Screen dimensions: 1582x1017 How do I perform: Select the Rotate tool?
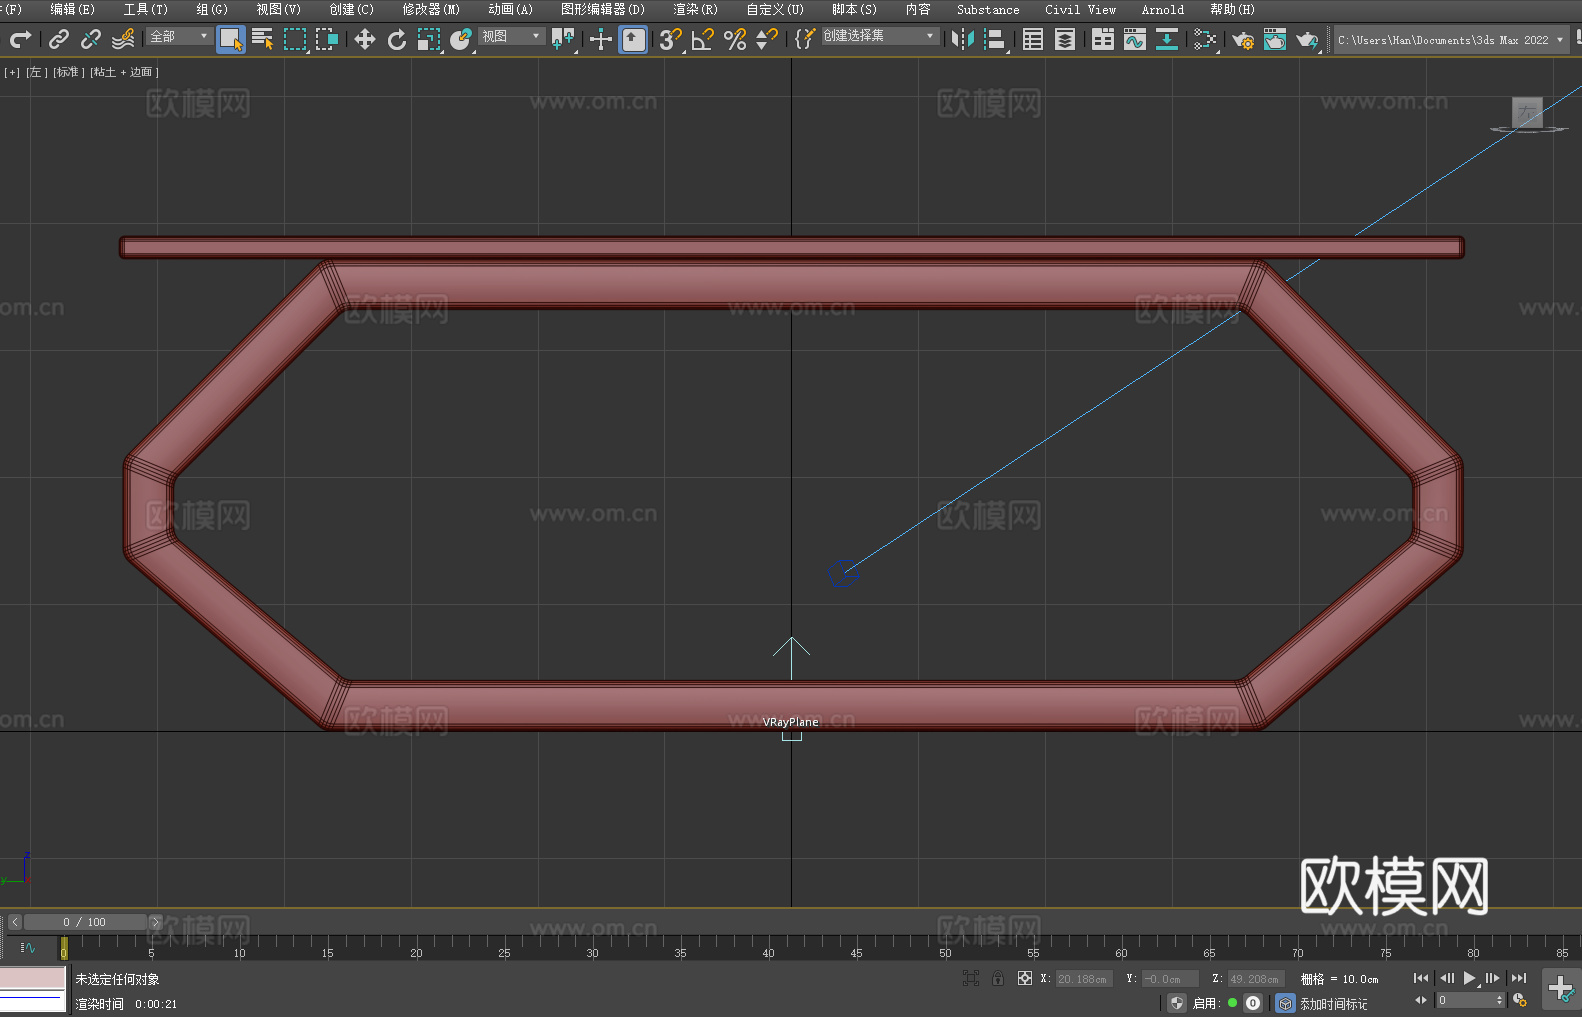[397, 39]
